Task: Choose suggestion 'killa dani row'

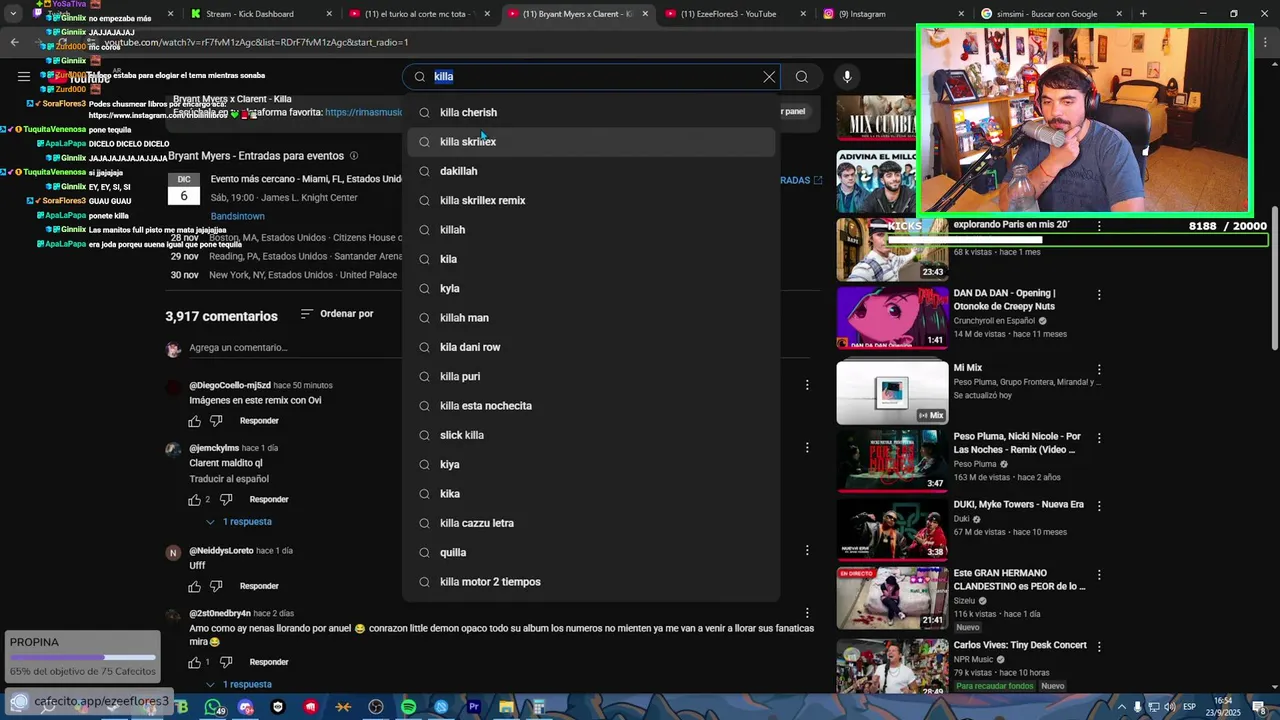Action: pos(591,347)
